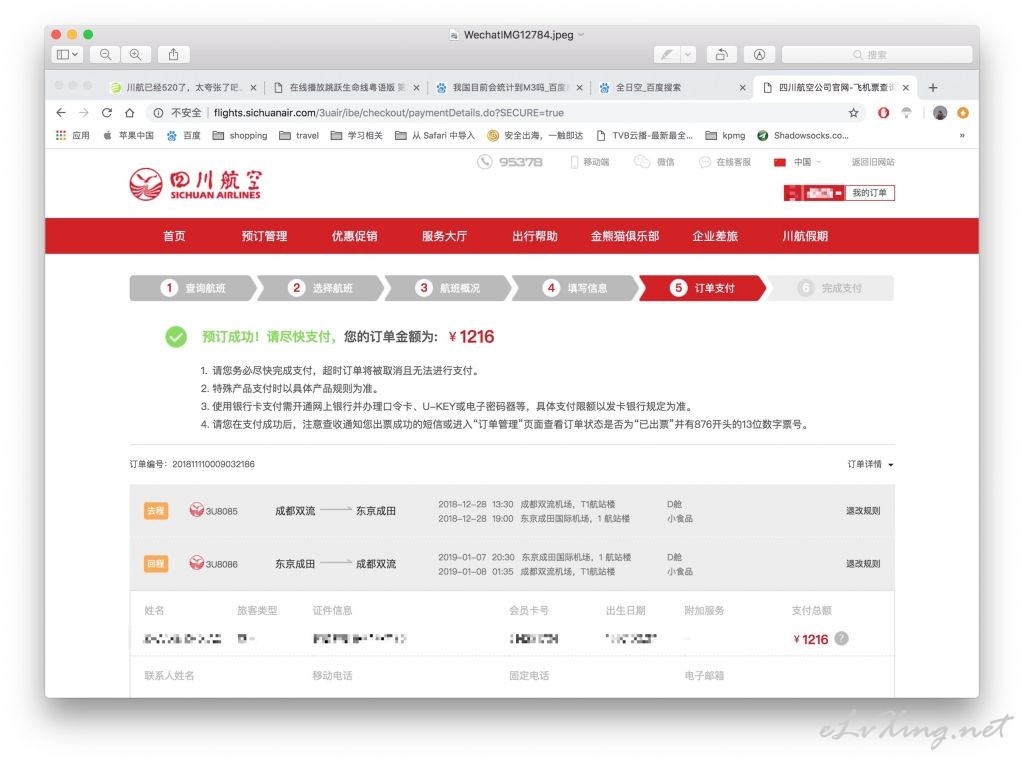Open the WechatIMG12784.jpeg title dropdown
The height and width of the screenshot is (762, 1024).
(581, 35)
